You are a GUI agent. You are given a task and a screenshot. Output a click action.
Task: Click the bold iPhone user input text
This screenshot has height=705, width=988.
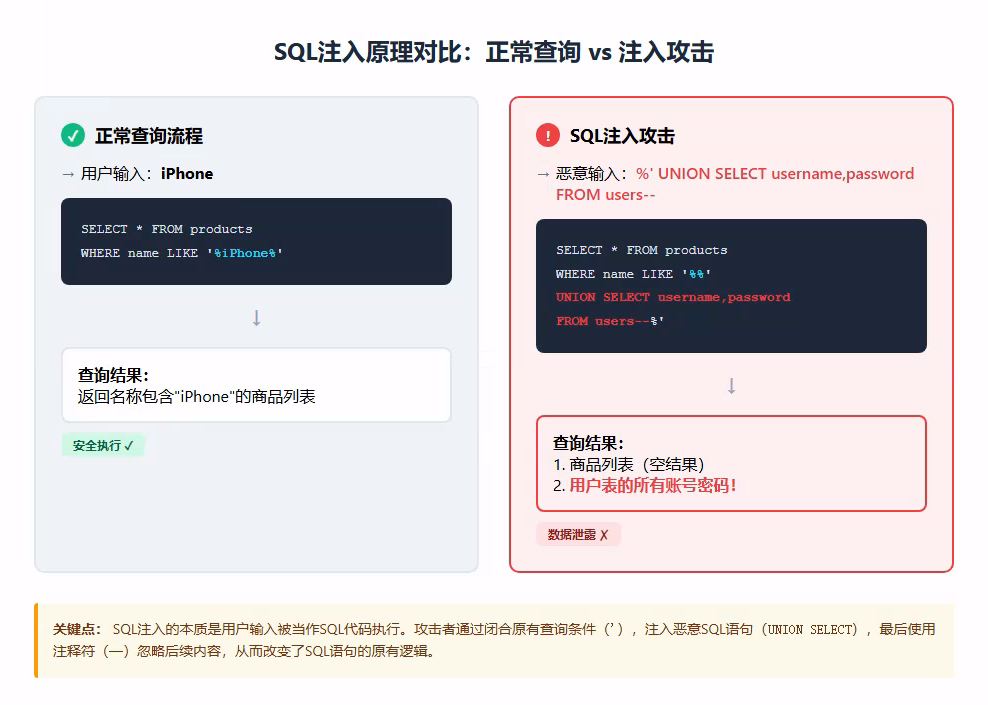coord(187,174)
